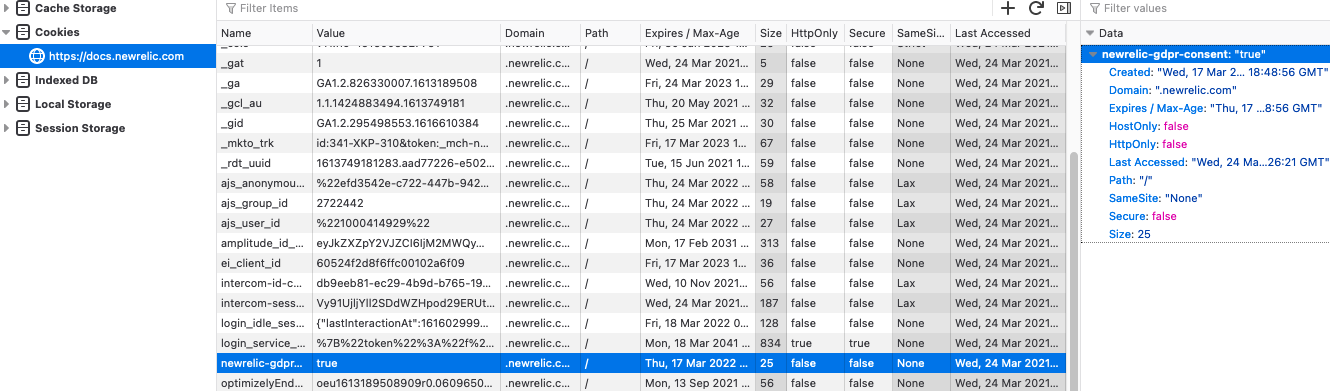Sort by Expires / Max-Age column

pos(697,33)
